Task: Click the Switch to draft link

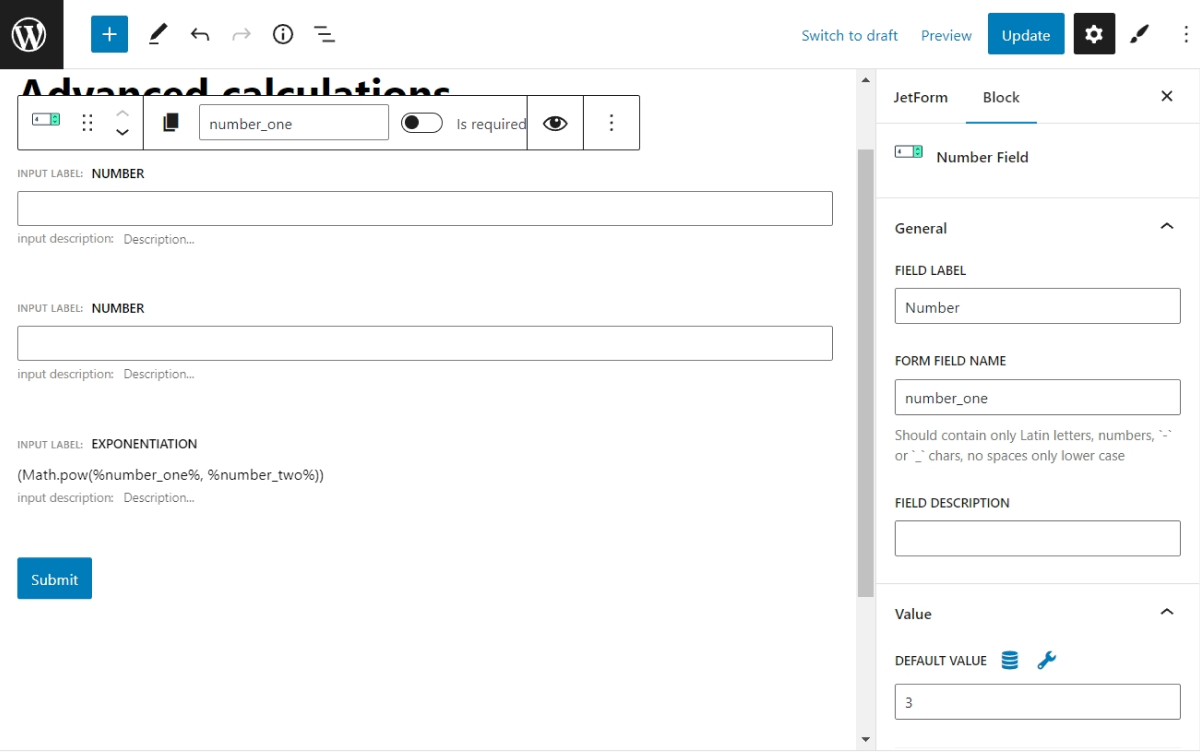Action: pos(849,34)
